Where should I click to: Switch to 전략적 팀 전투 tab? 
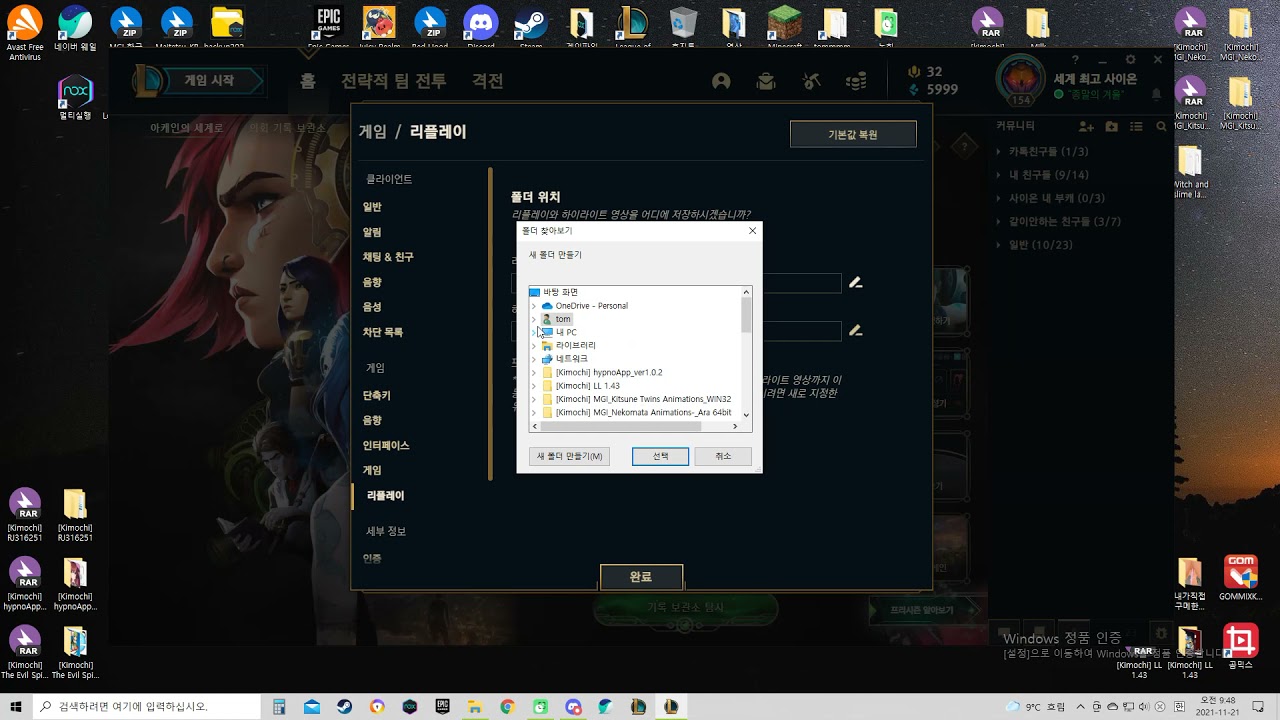pos(394,81)
